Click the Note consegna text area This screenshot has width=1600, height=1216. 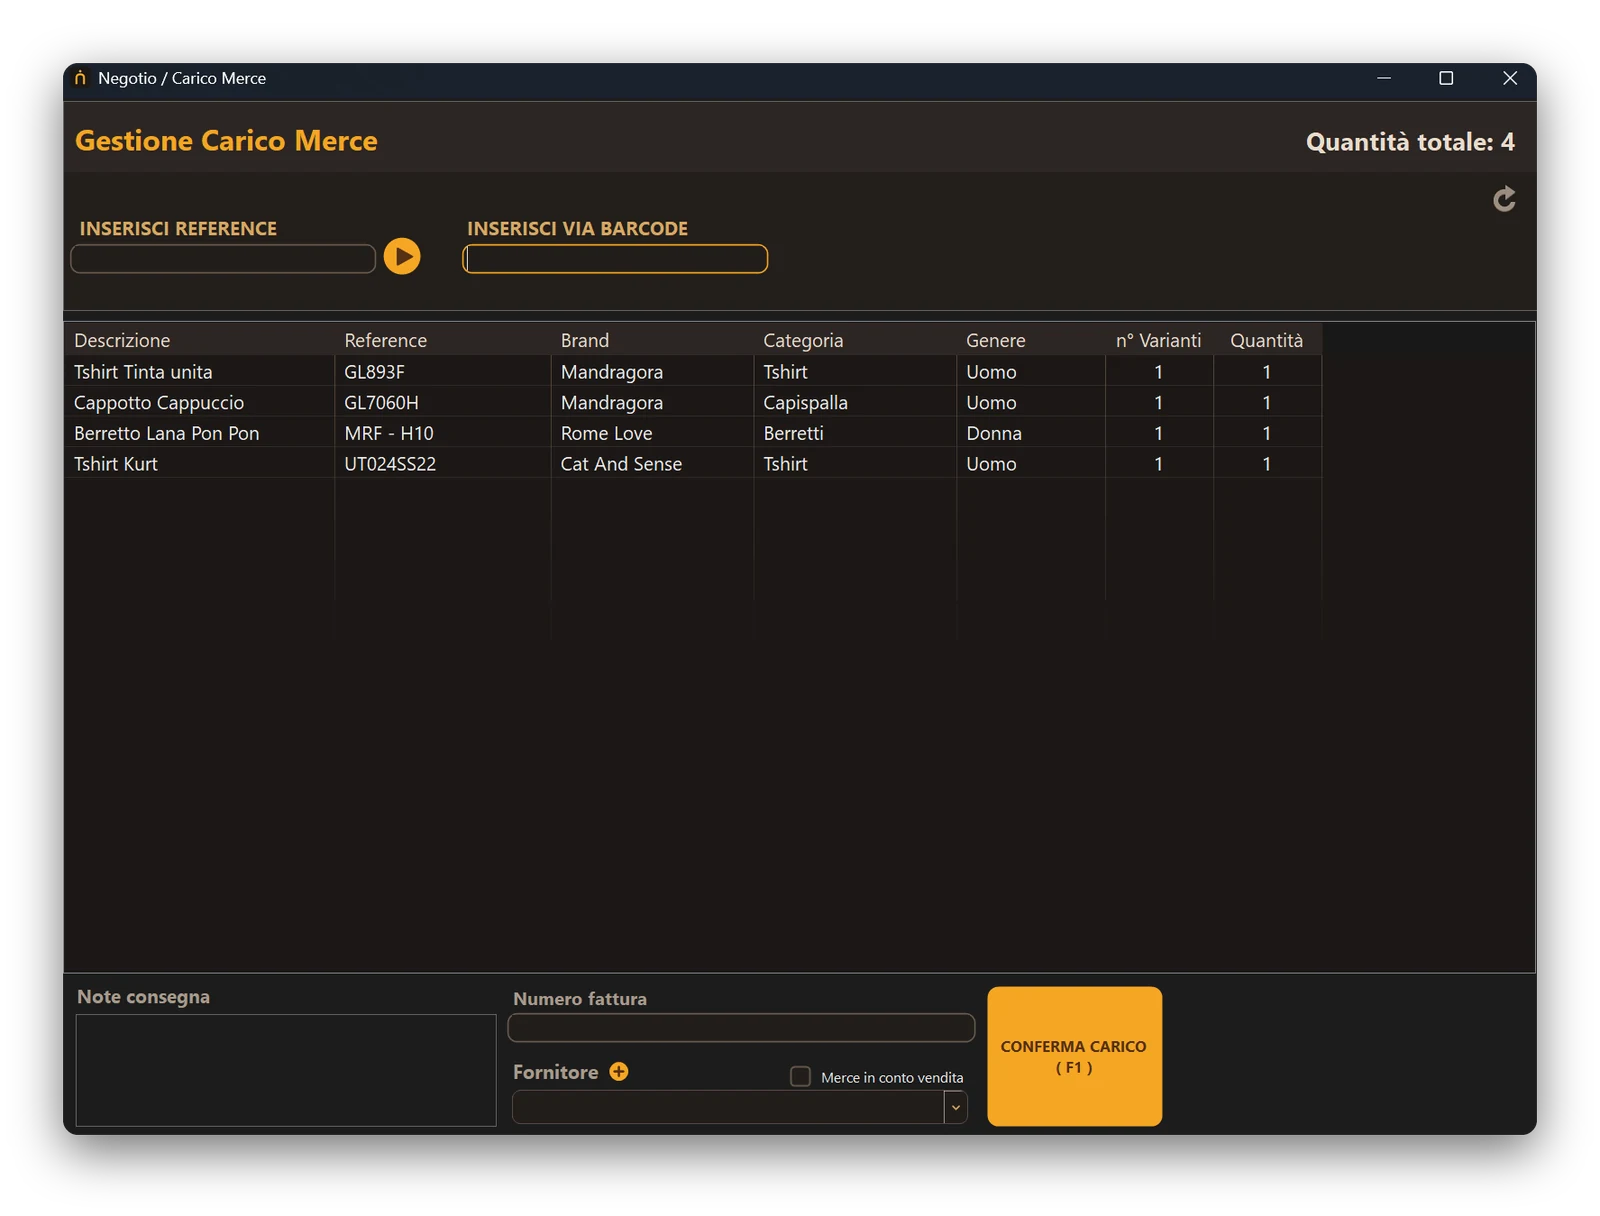coord(286,1070)
